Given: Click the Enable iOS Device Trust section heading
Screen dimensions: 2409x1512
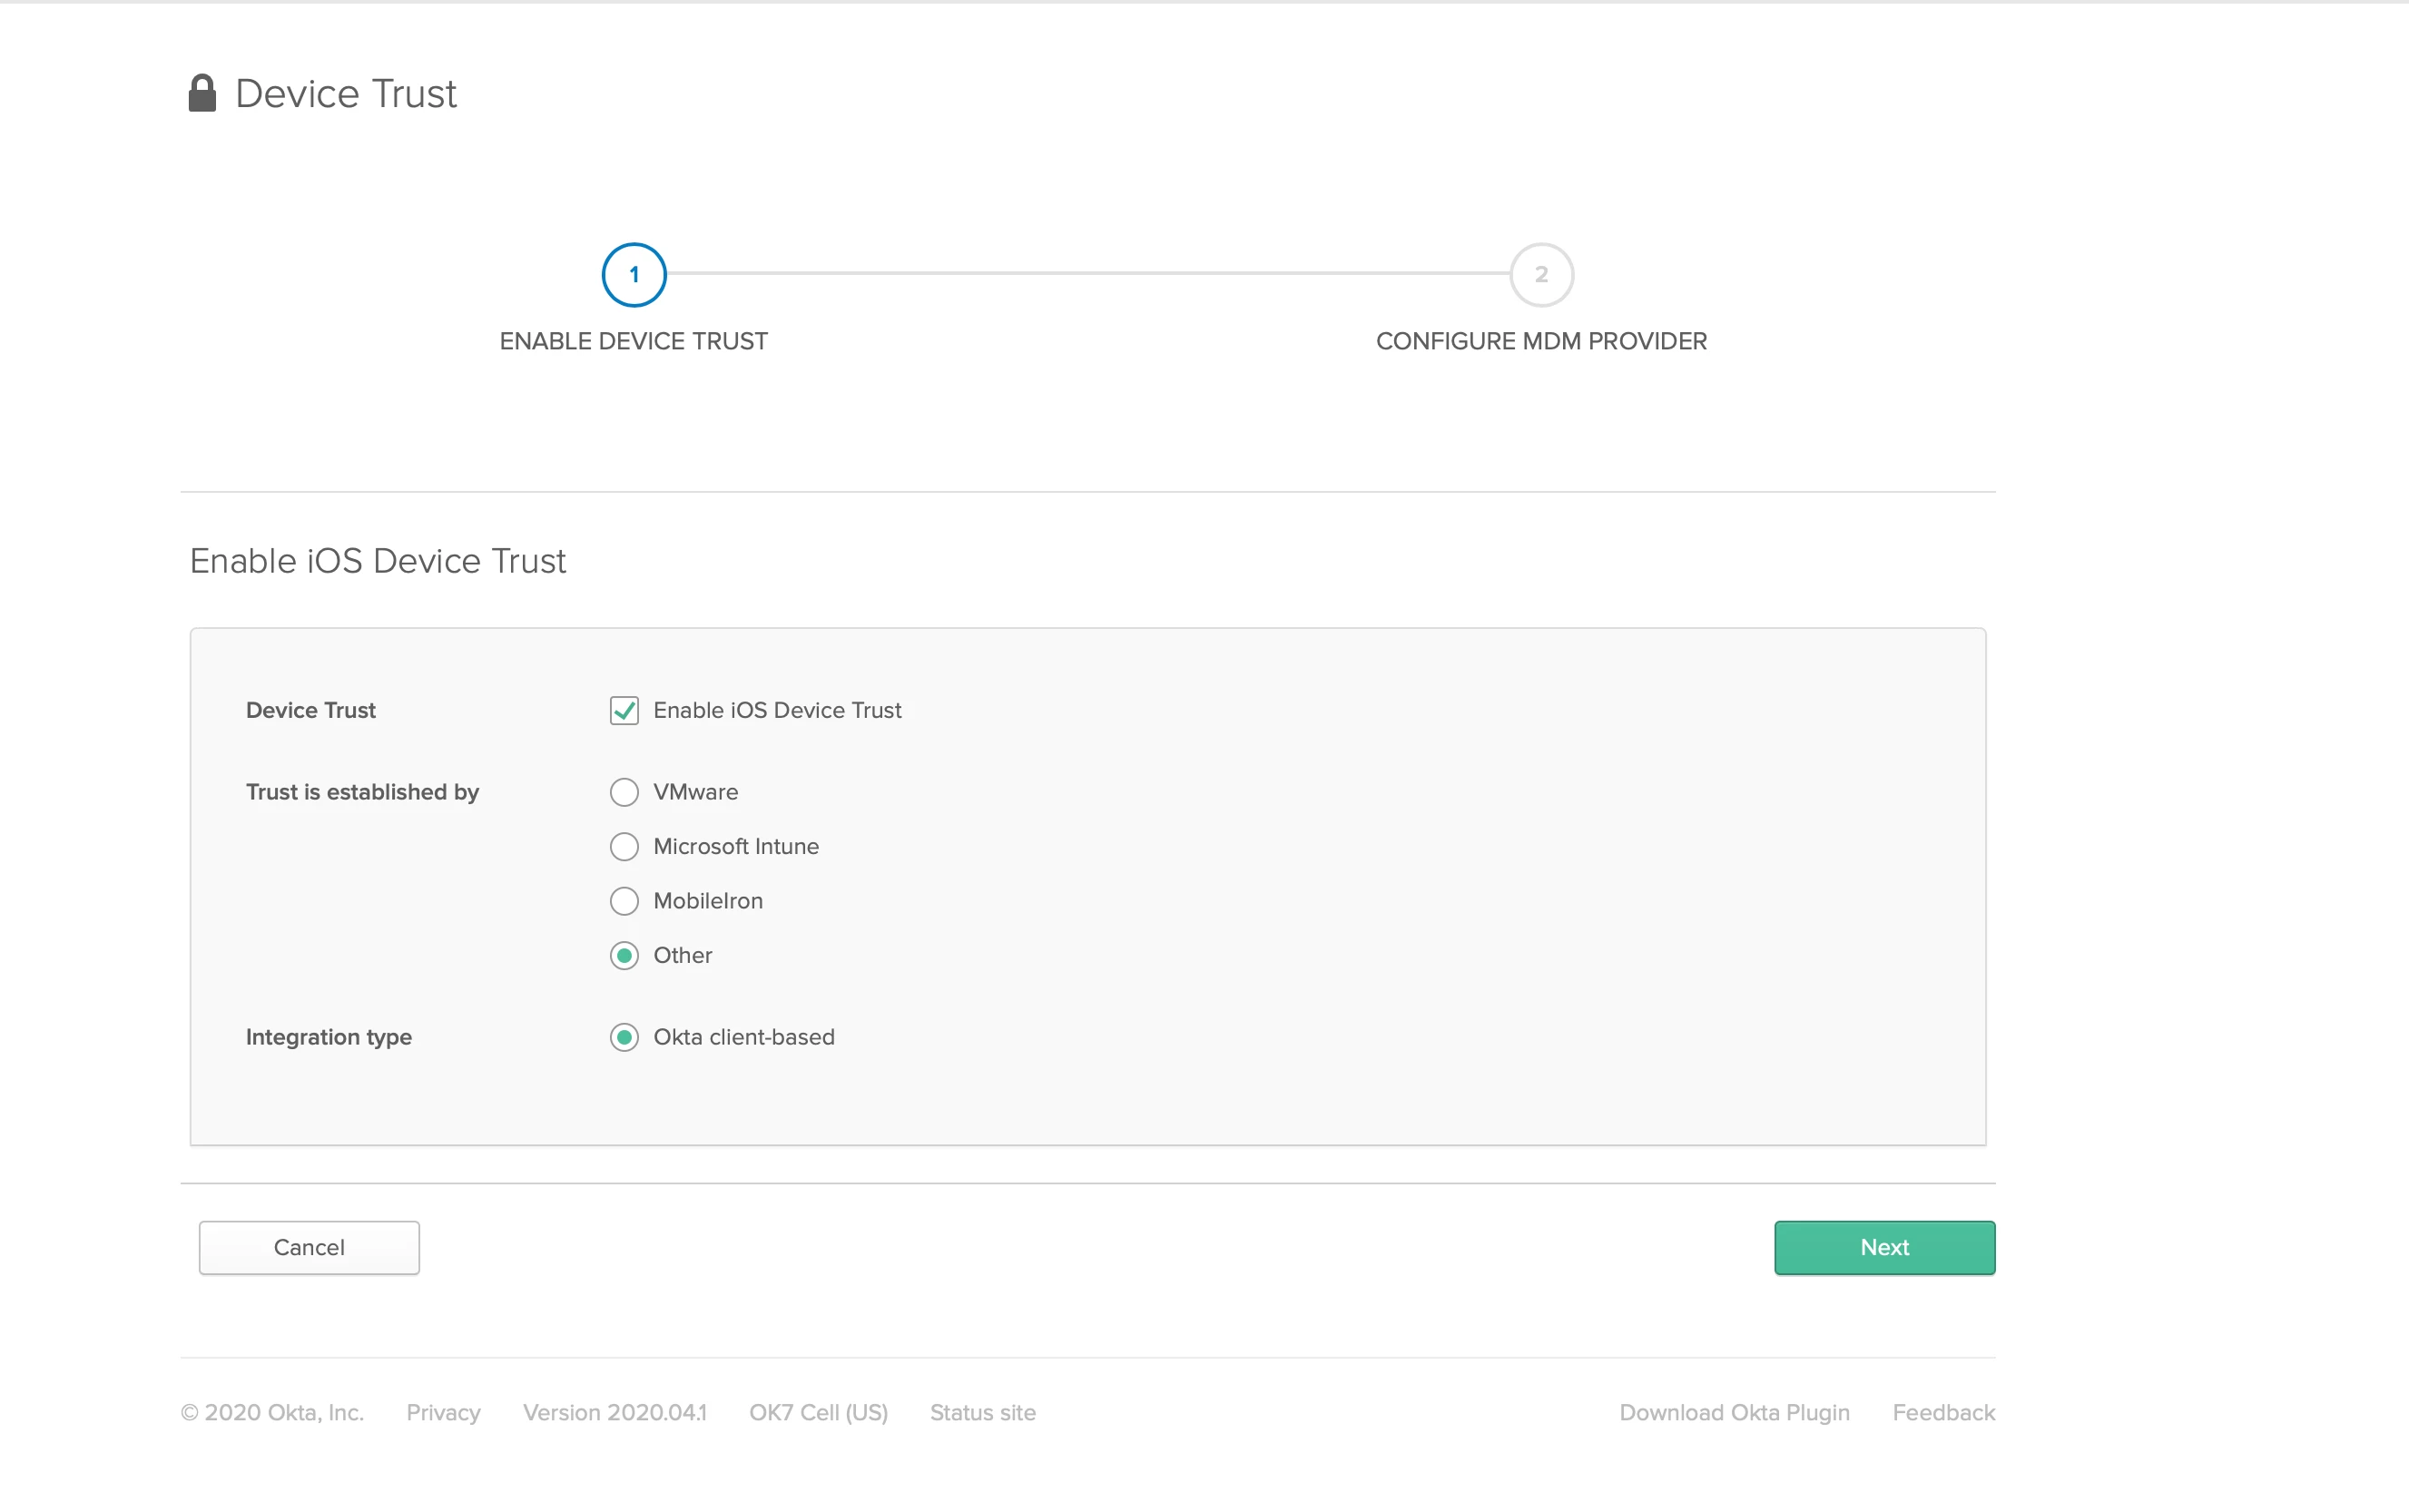Looking at the screenshot, I should pyautogui.click(x=378, y=561).
